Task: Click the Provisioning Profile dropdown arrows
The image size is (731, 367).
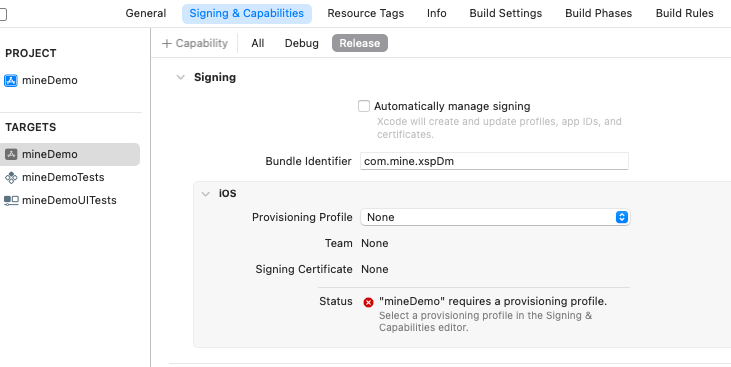Action: coord(622,217)
